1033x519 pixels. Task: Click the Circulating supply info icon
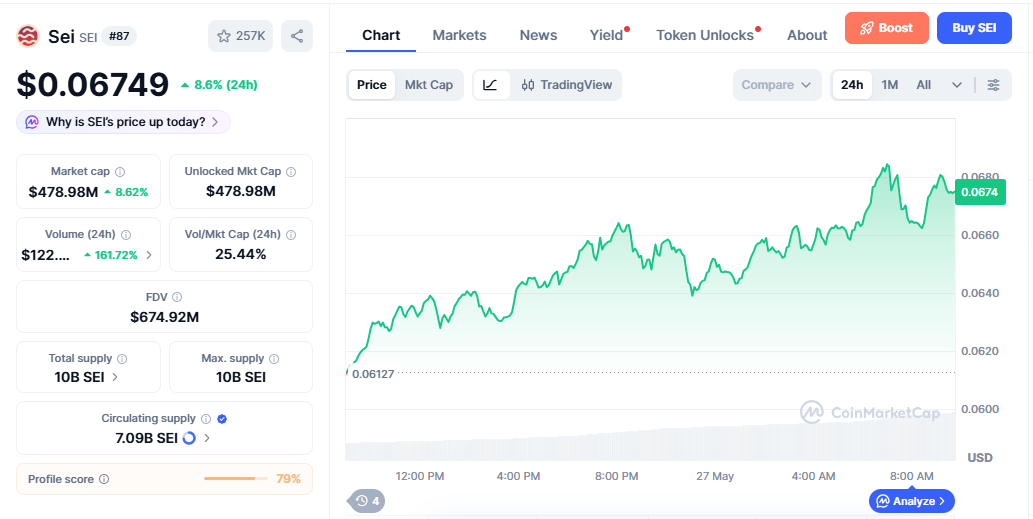pos(206,419)
